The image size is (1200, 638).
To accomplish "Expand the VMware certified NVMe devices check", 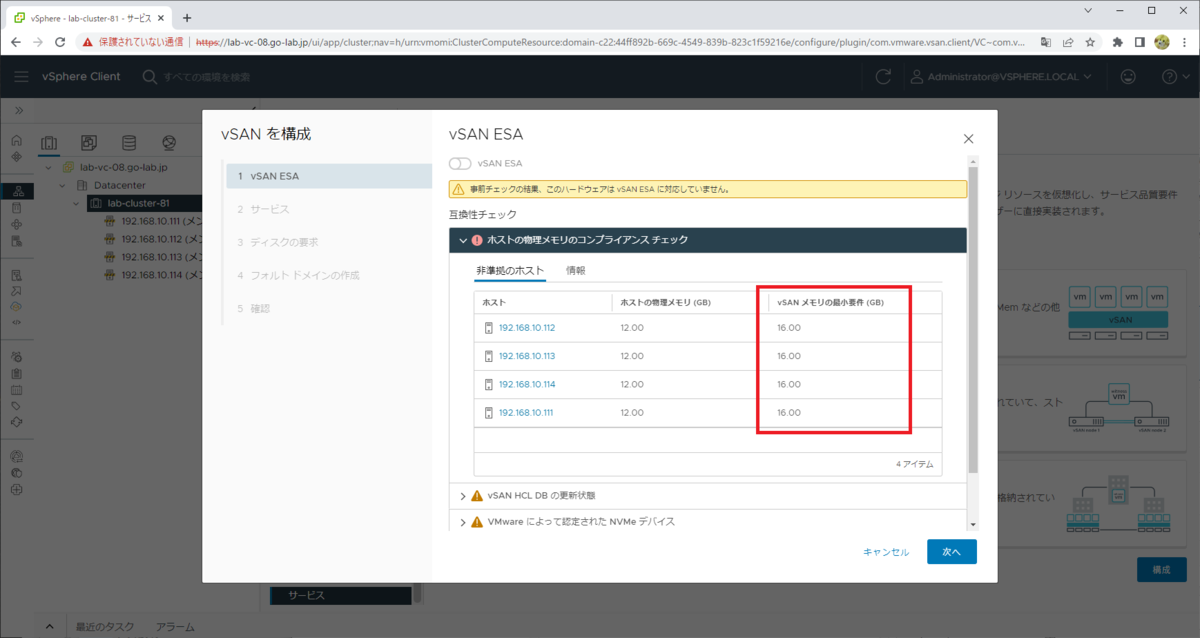I will [463, 521].
